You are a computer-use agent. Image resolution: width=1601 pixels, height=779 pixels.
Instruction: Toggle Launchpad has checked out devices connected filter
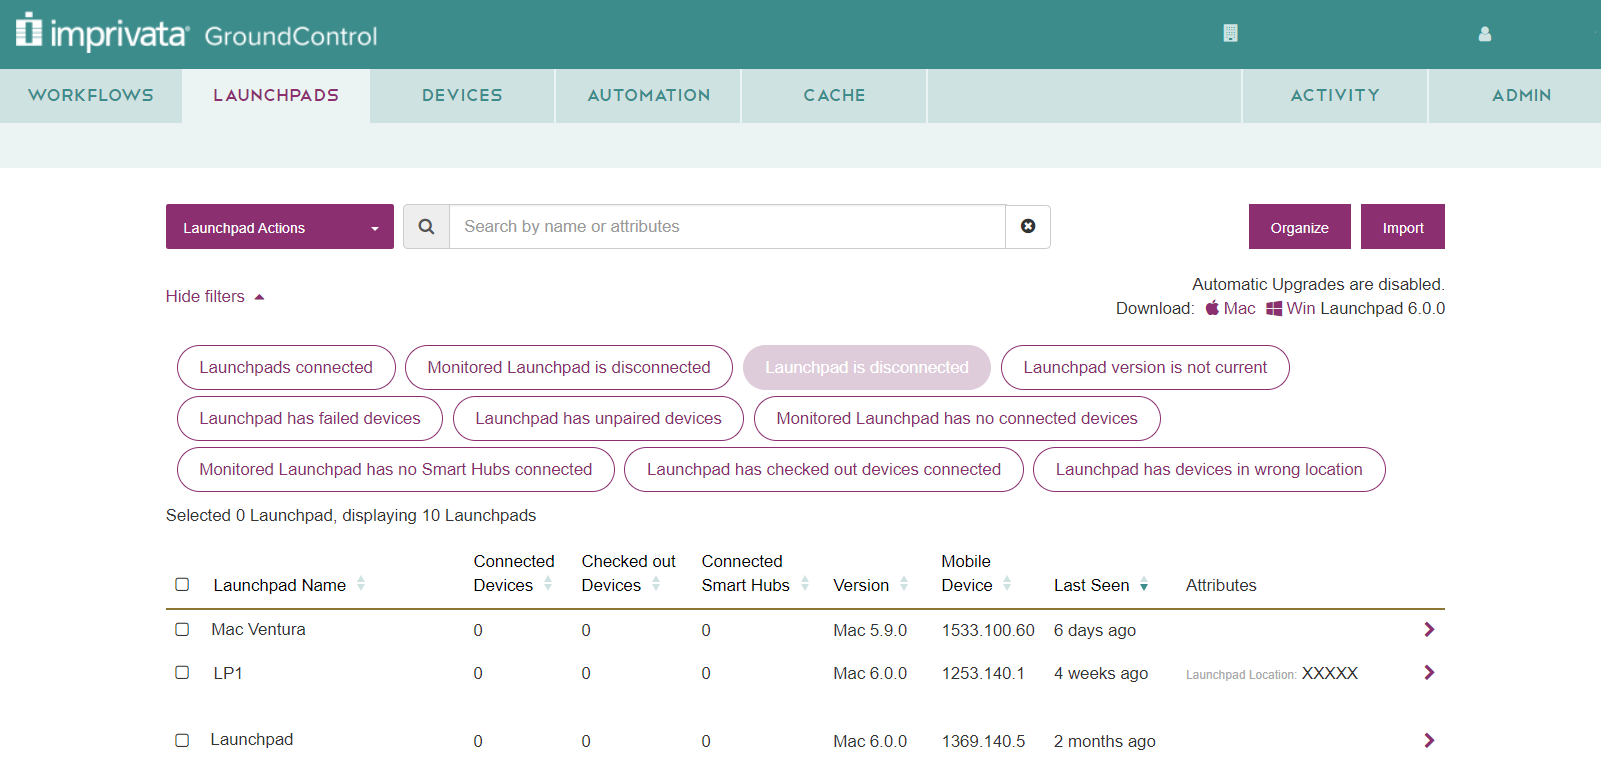pyautogui.click(x=824, y=469)
